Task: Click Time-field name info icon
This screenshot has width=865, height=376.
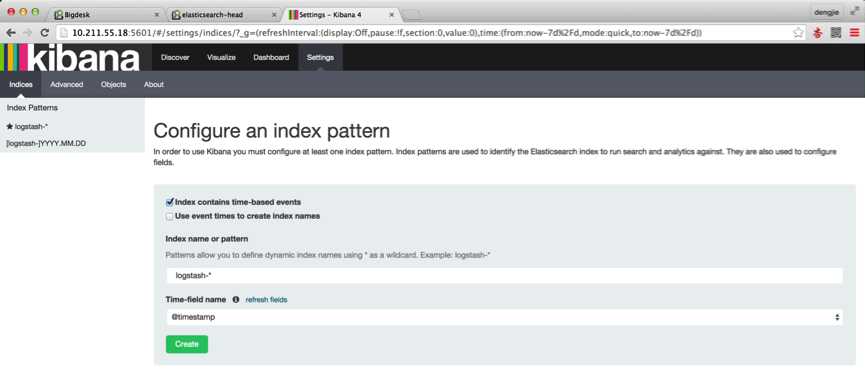Action: coord(236,300)
